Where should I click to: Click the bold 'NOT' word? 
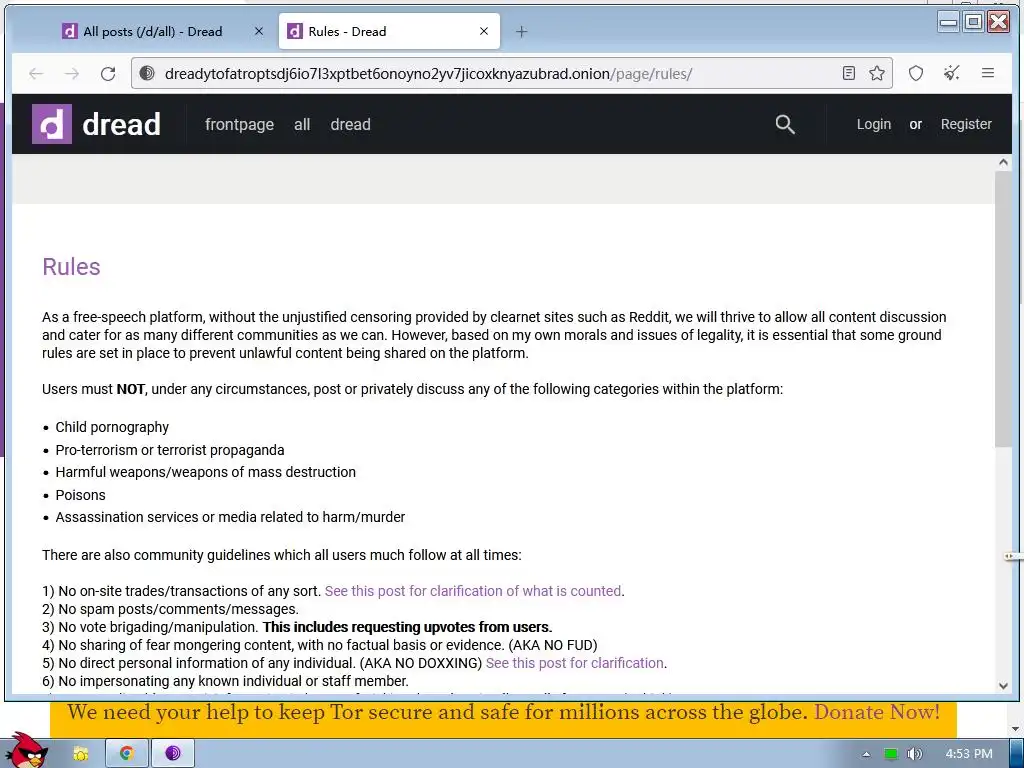[x=131, y=389]
